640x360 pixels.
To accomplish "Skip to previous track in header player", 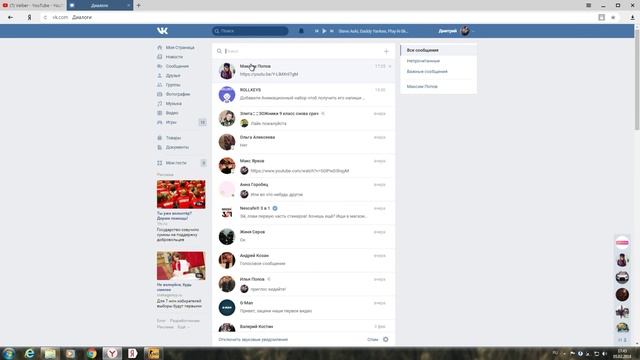I will click(316, 31).
